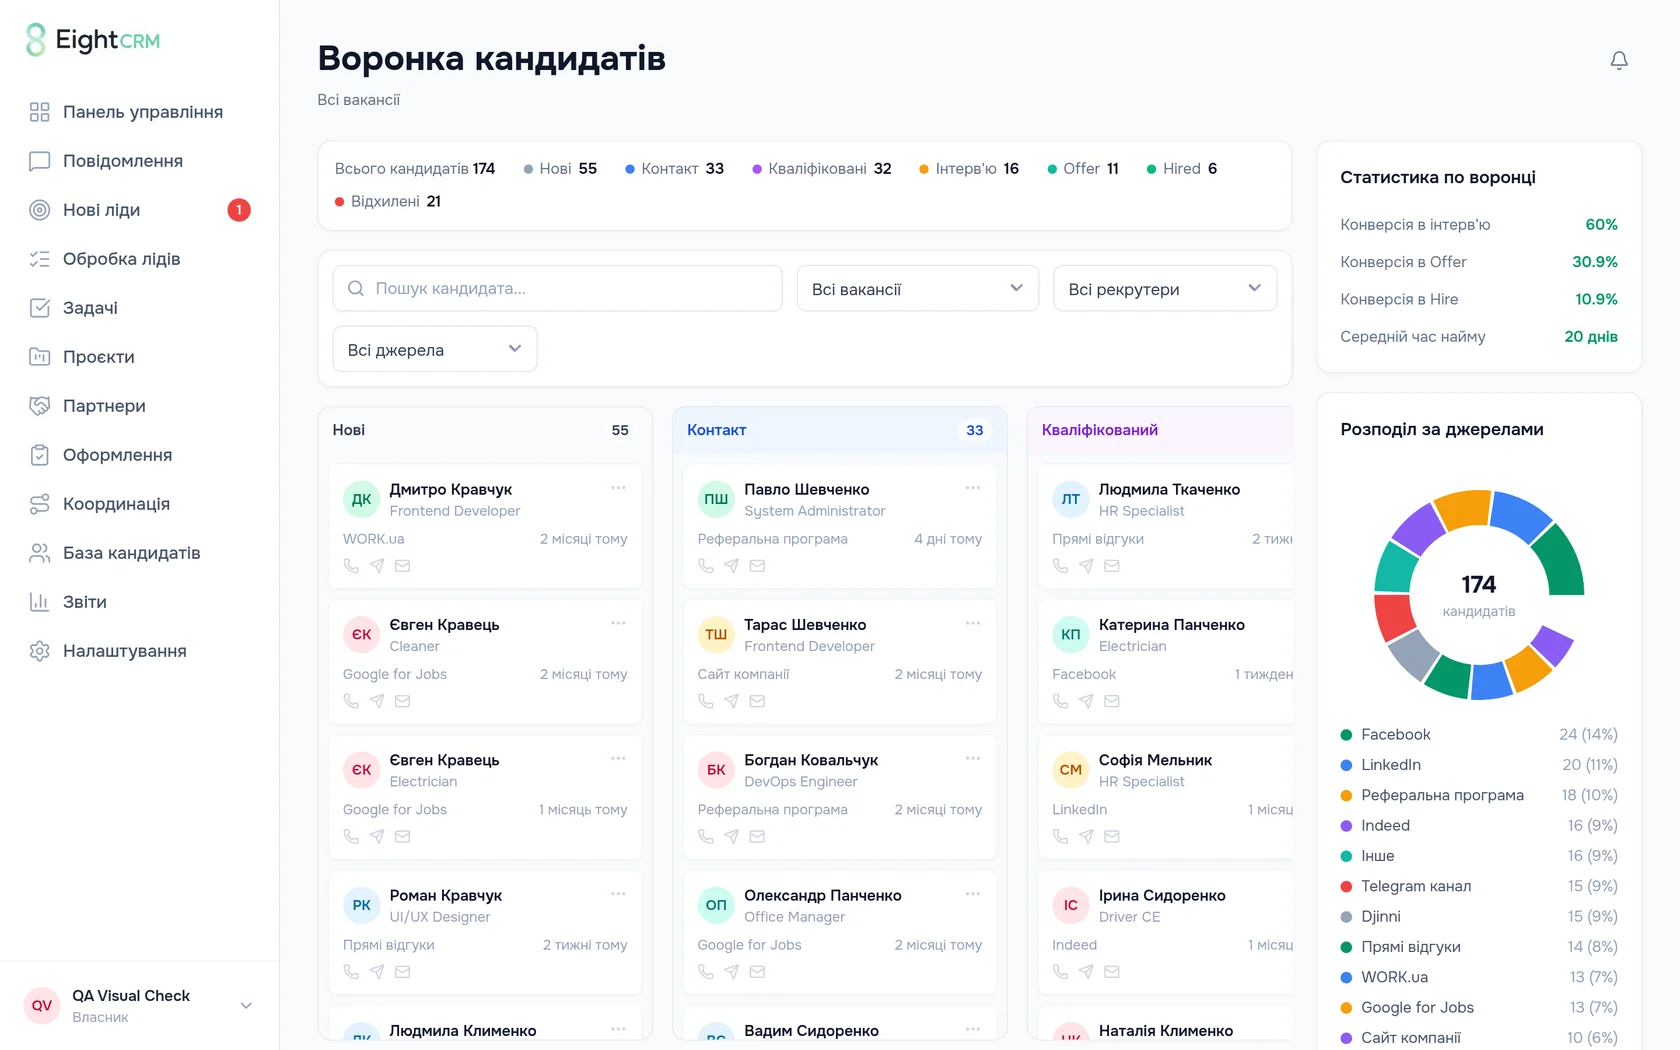The image size is (1680, 1050).
Task: Click the Звіти chart icon
Action: [x=40, y=602]
